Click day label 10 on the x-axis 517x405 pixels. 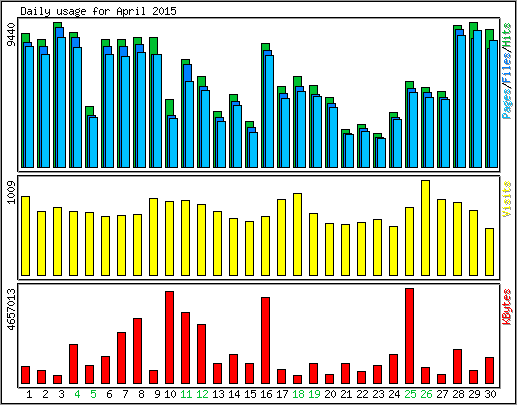pos(170,394)
